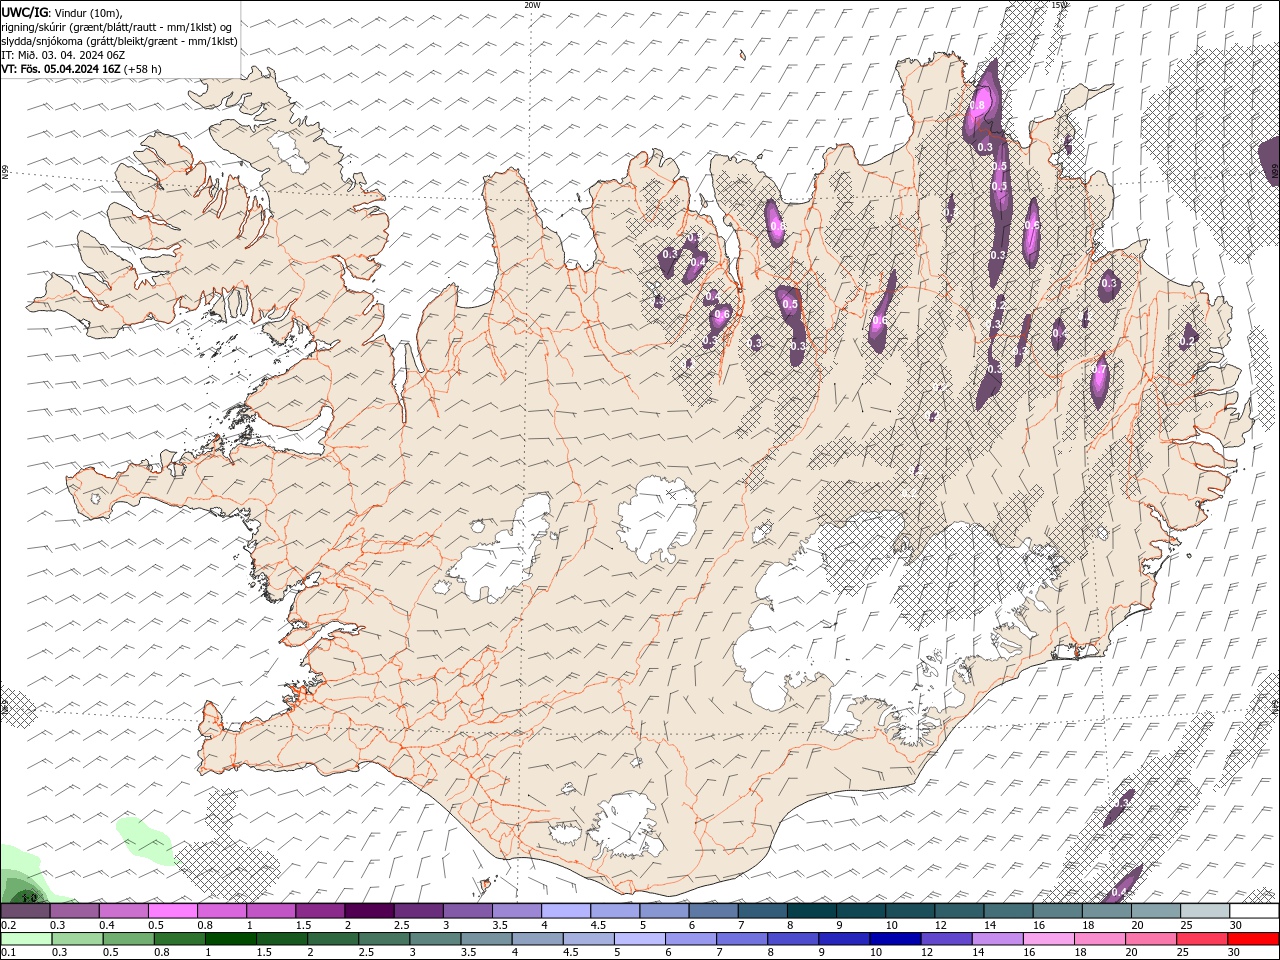Click the pale grey 25 legend swatch

(x=1205, y=911)
